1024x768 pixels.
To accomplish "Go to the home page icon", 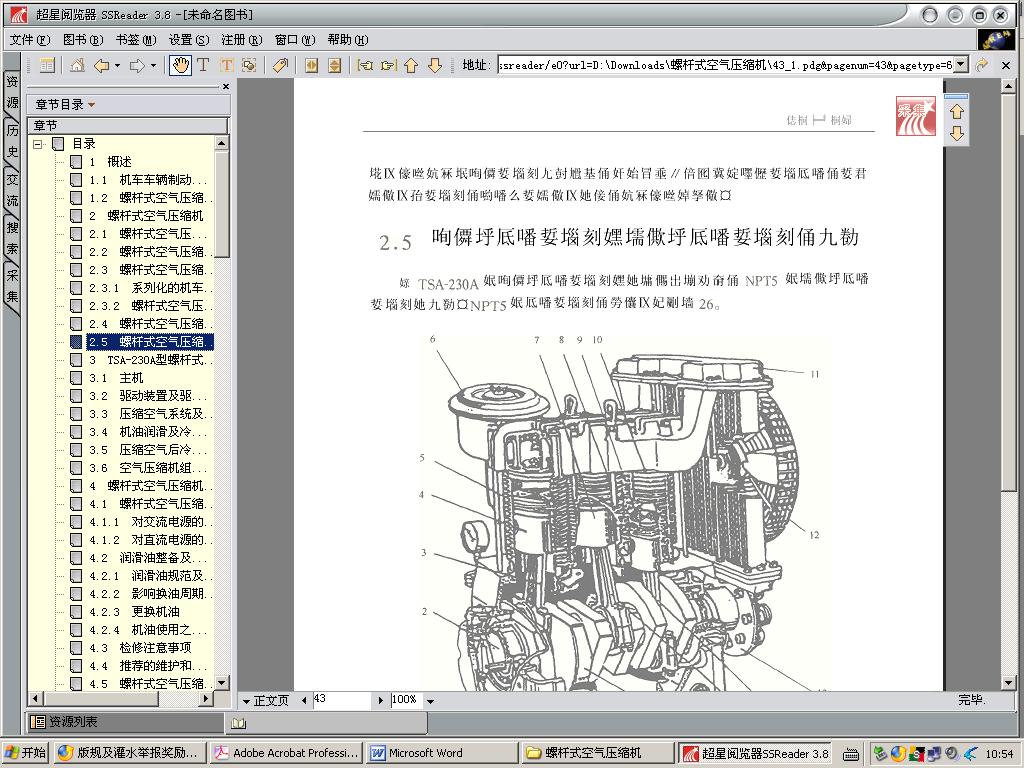I will [x=77, y=65].
